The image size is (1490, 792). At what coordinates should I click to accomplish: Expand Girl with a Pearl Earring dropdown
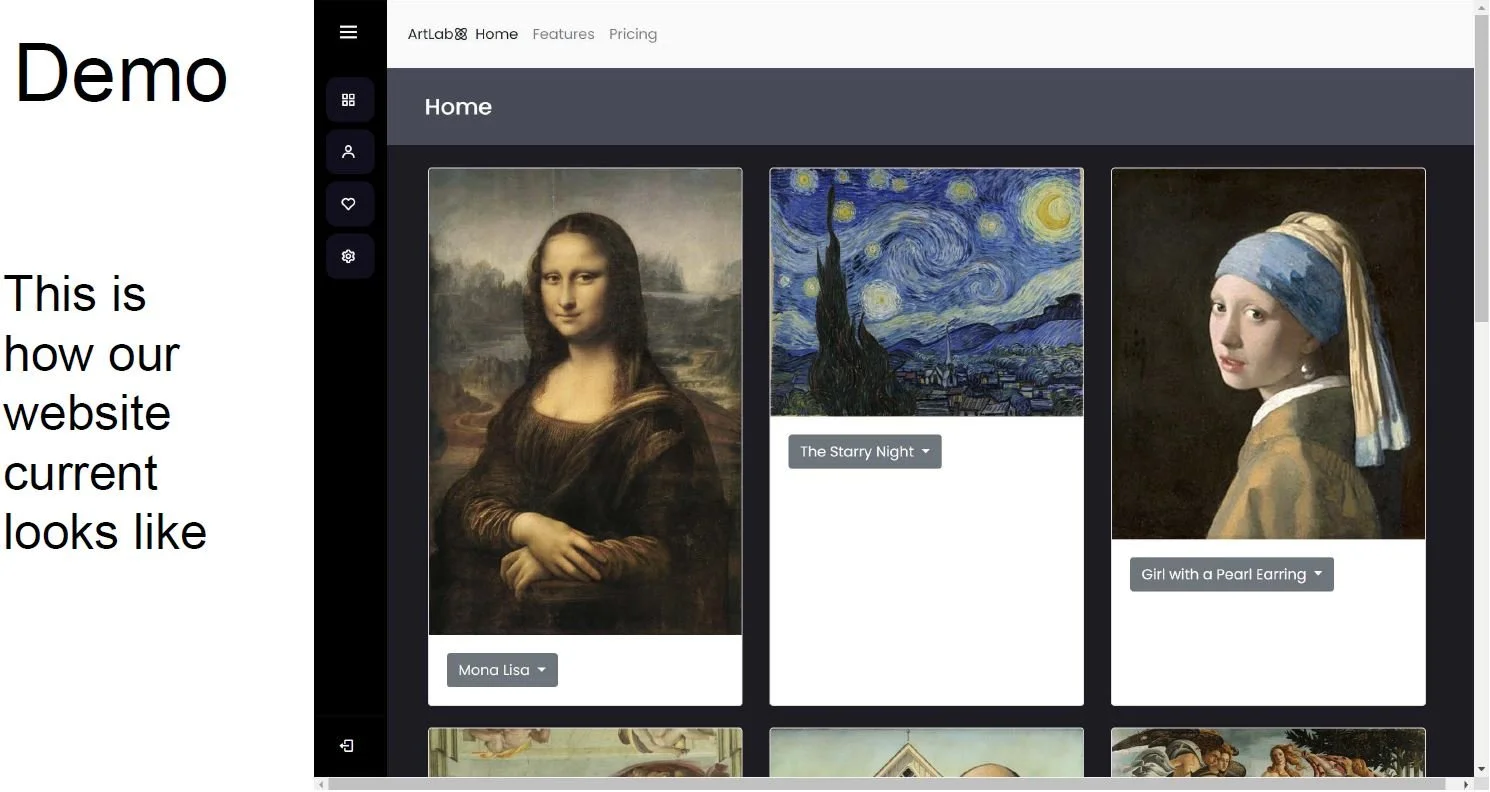(1232, 574)
